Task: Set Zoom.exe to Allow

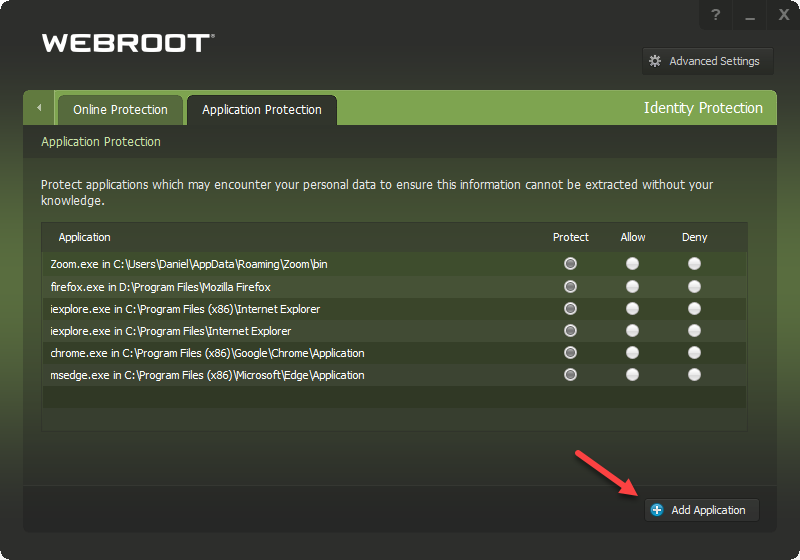Action: coord(633,264)
